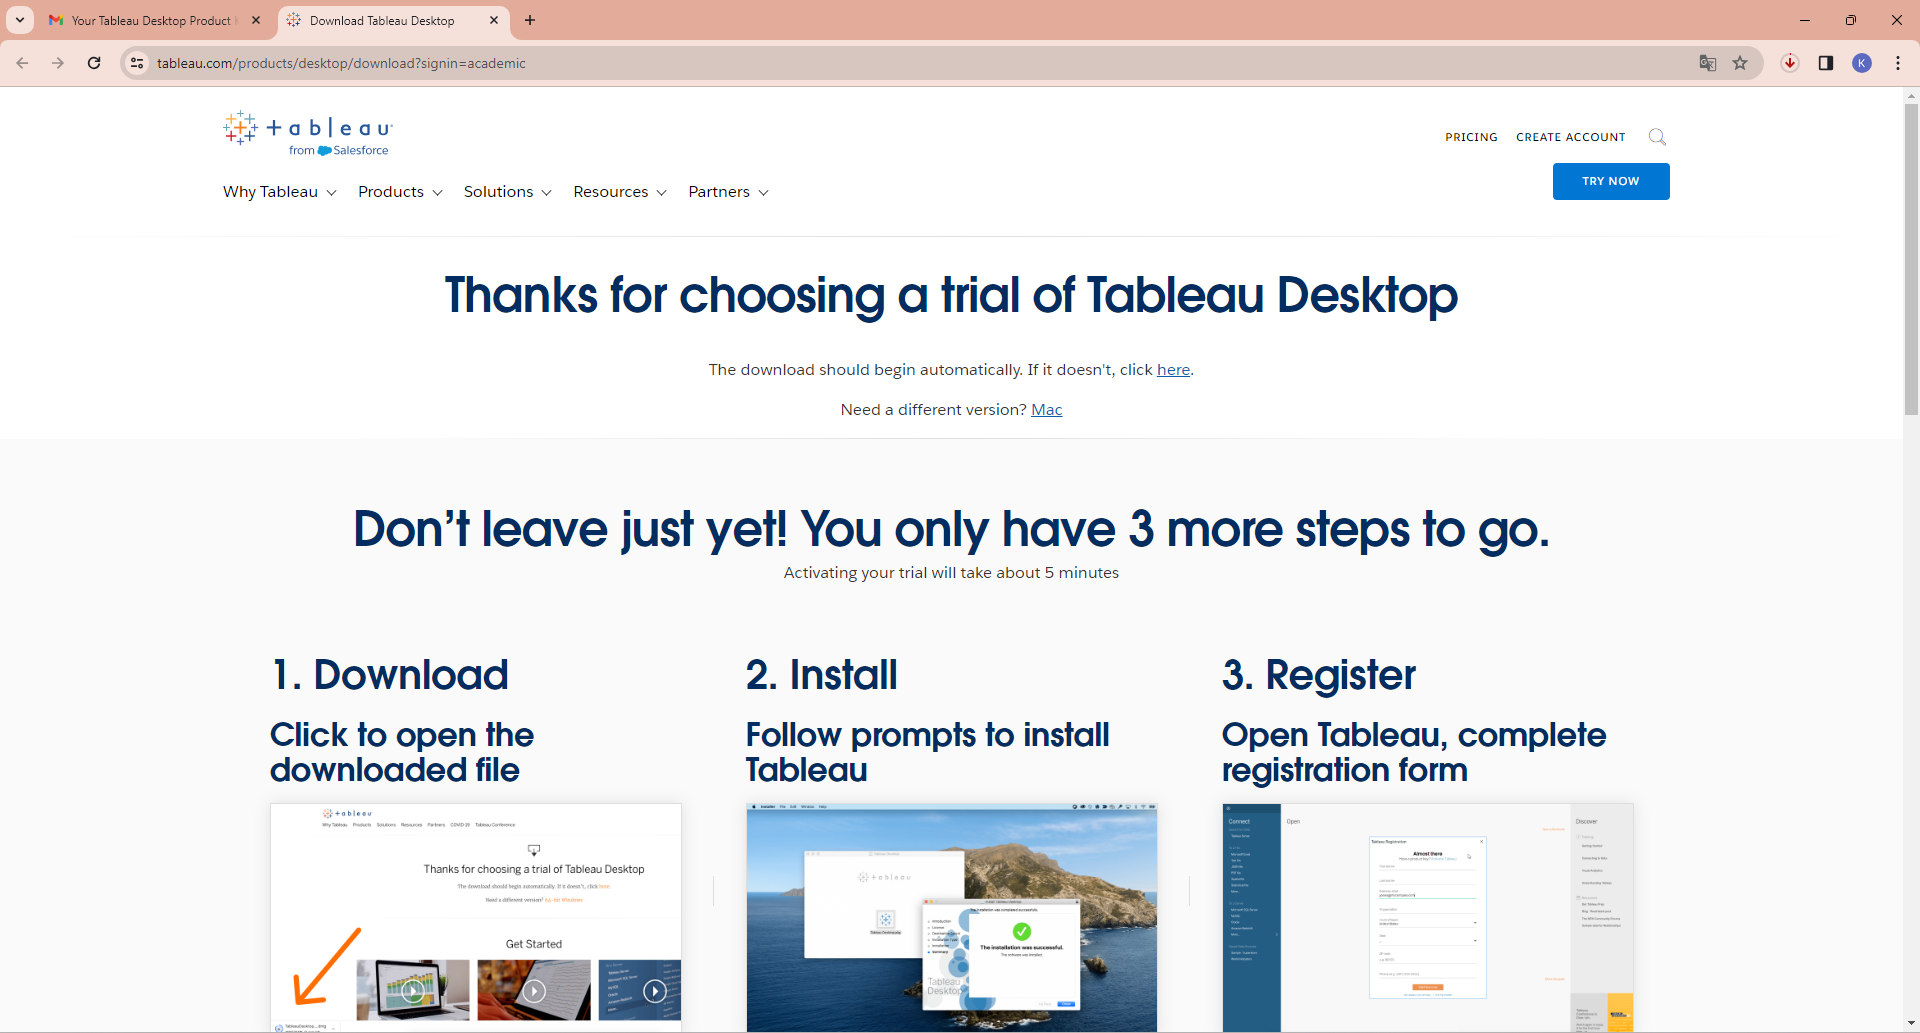Image resolution: width=1920 pixels, height=1033 pixels.
Task: Click the browser forward arrow
Action: pos(58,63)
